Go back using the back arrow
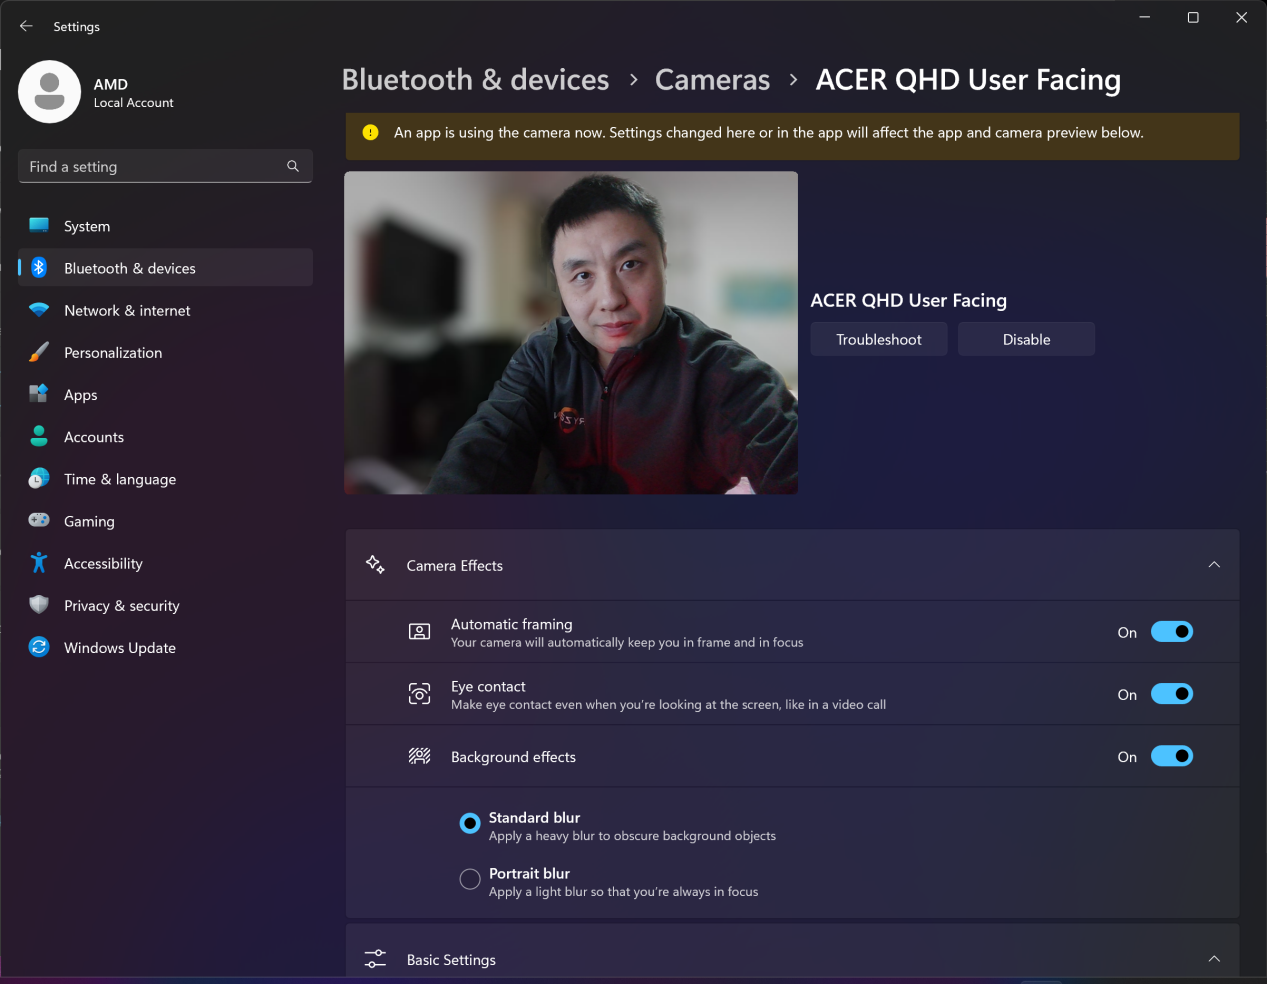1267x984 pixels. coord(26,26)
